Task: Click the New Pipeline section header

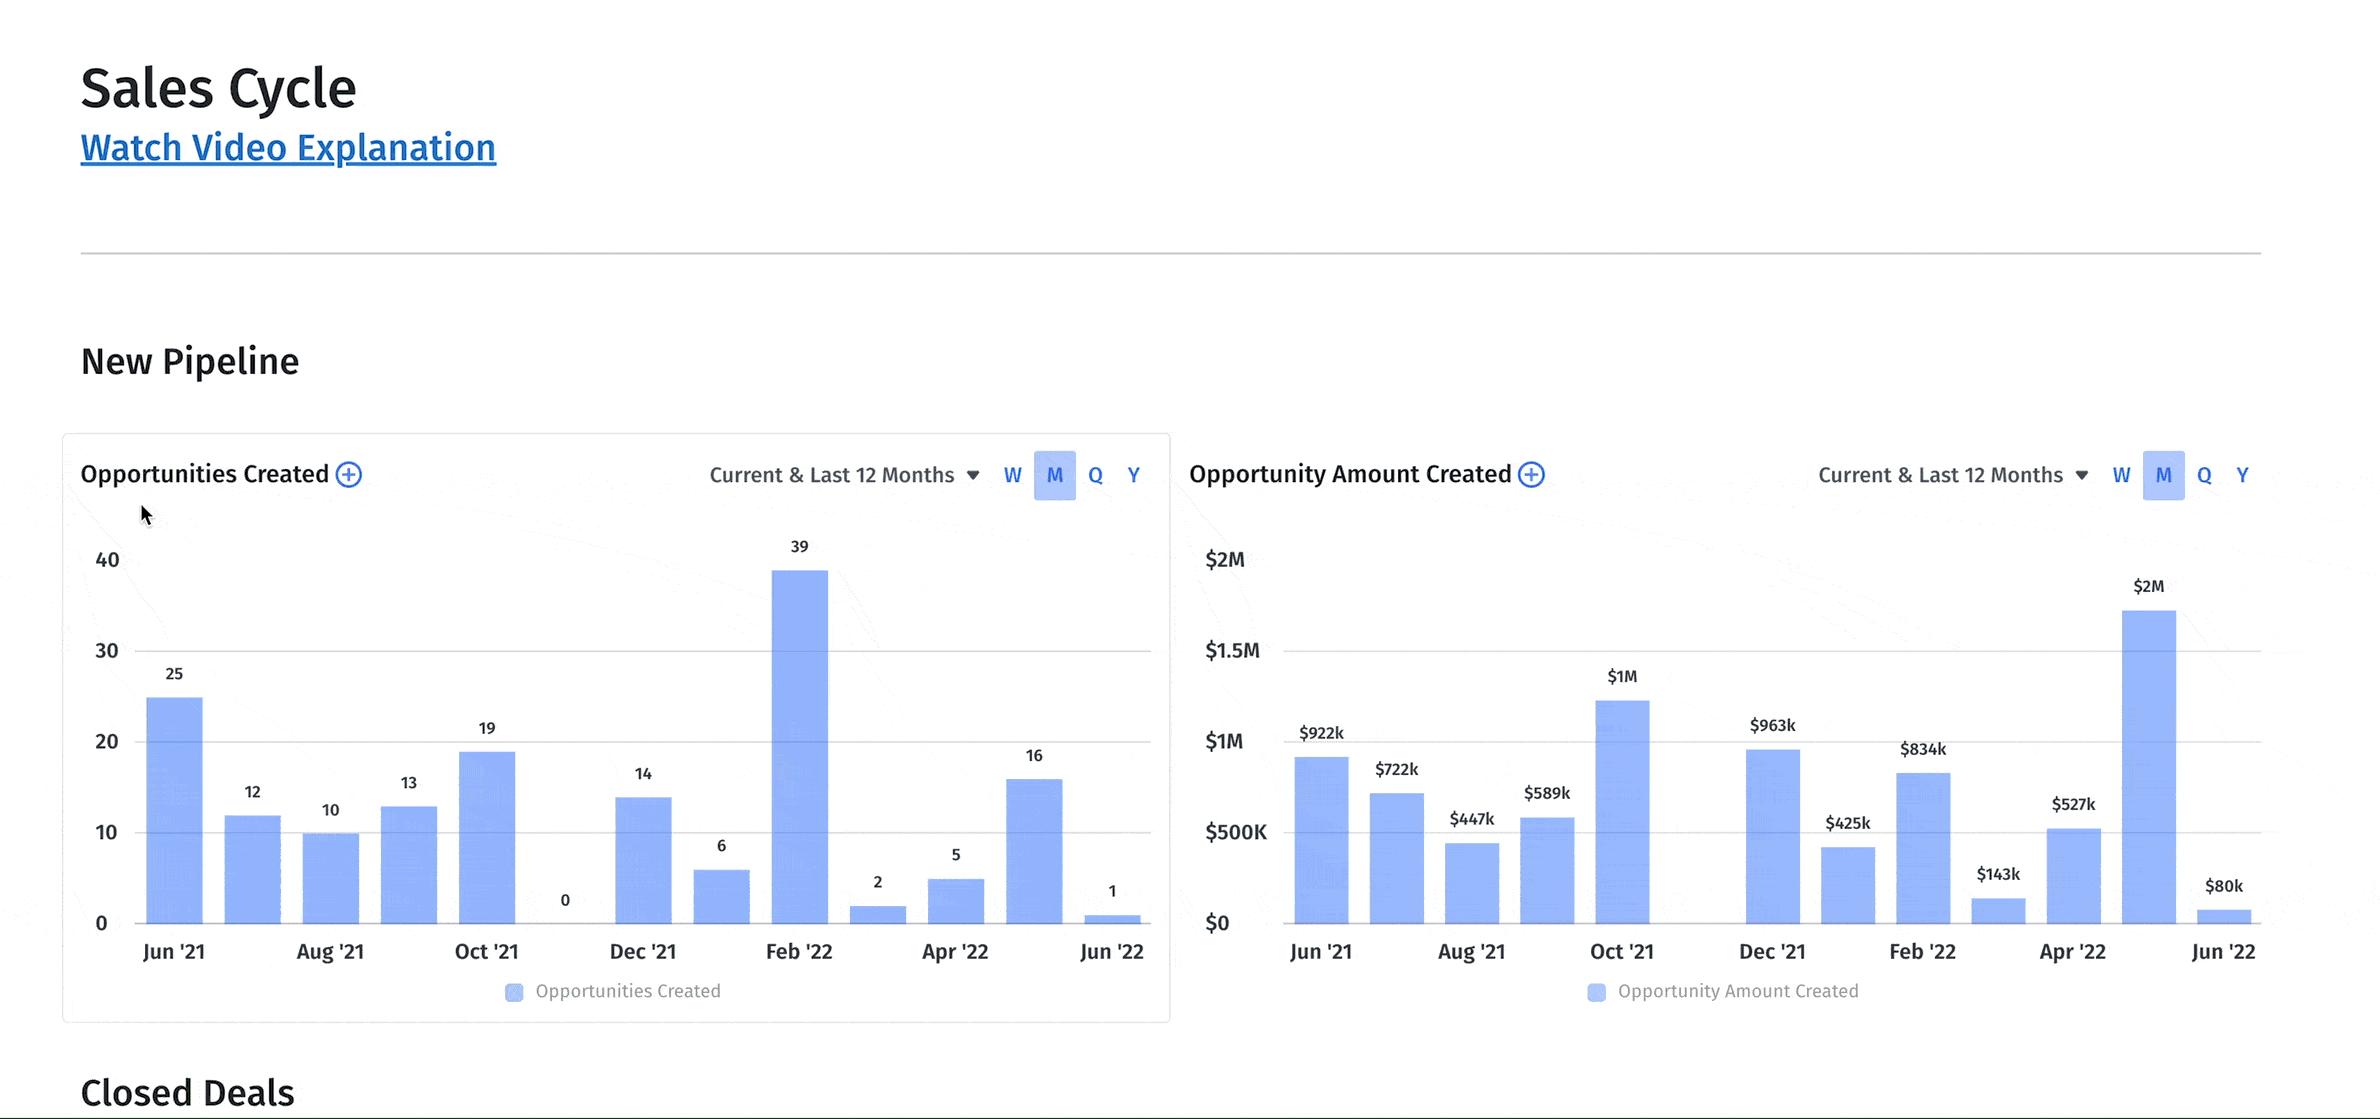Action: [188, 360]
